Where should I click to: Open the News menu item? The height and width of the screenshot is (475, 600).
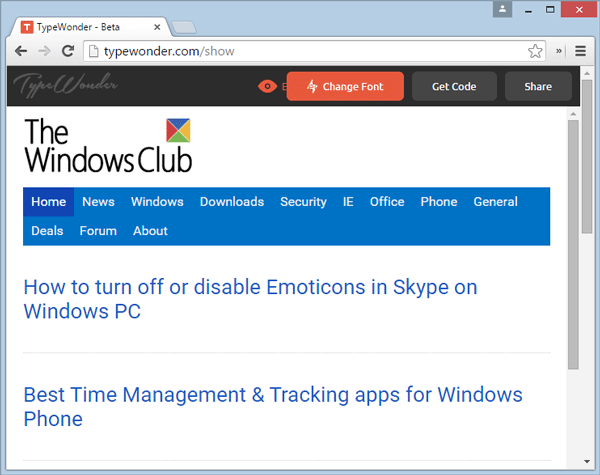(x=98, y=202)
